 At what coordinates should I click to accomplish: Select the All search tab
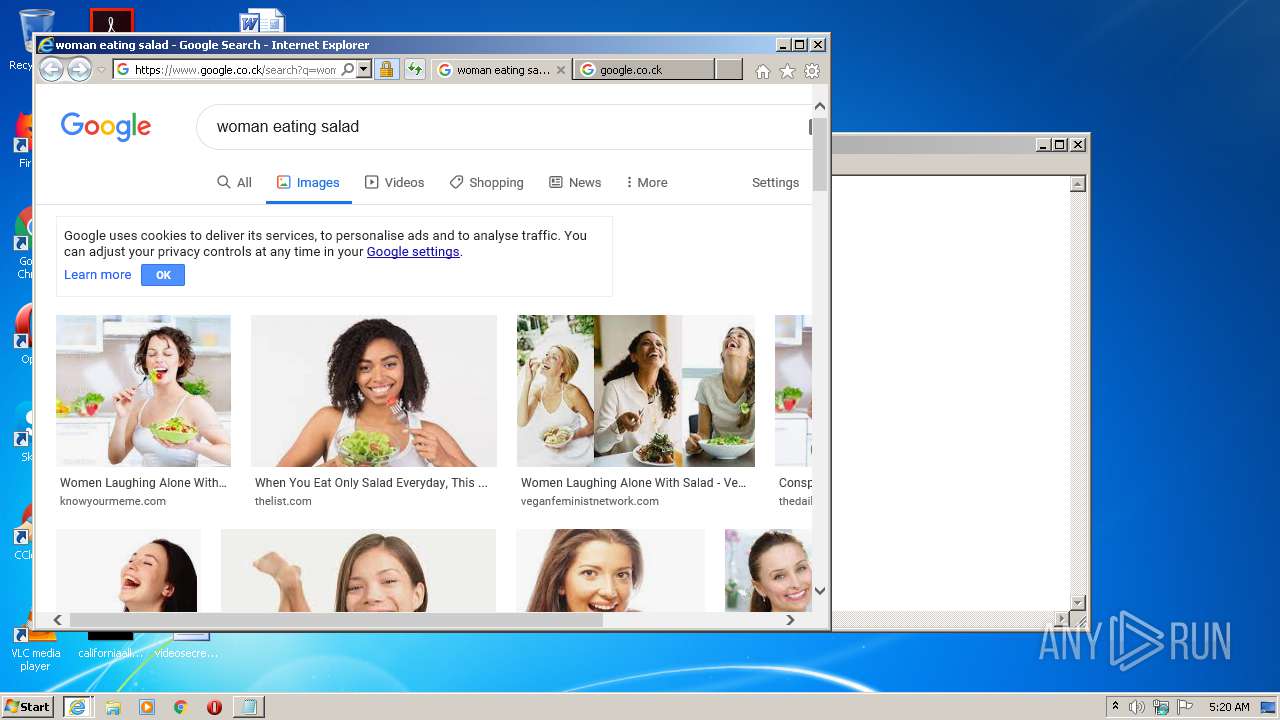(x=235, y=182)
